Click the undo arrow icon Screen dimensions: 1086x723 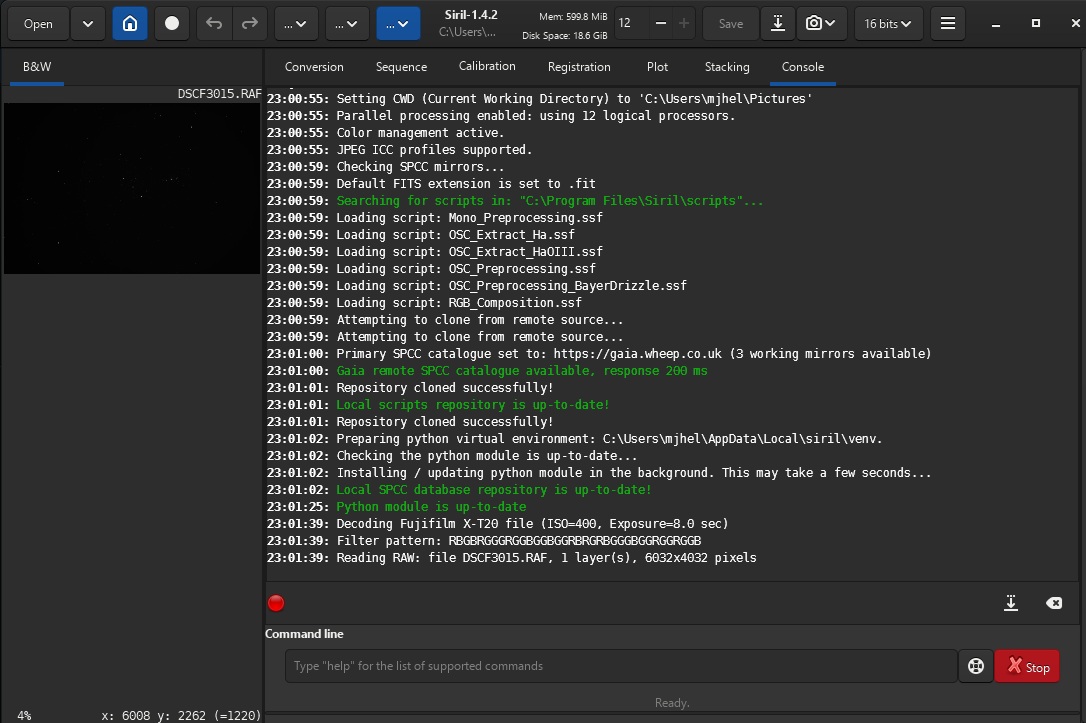click(212, 24)
